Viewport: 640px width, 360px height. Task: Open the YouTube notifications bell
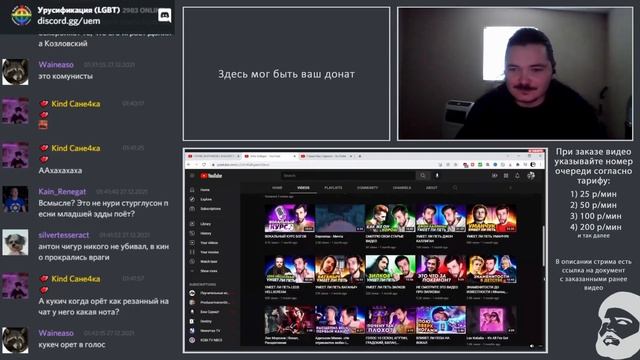(517, 176)
